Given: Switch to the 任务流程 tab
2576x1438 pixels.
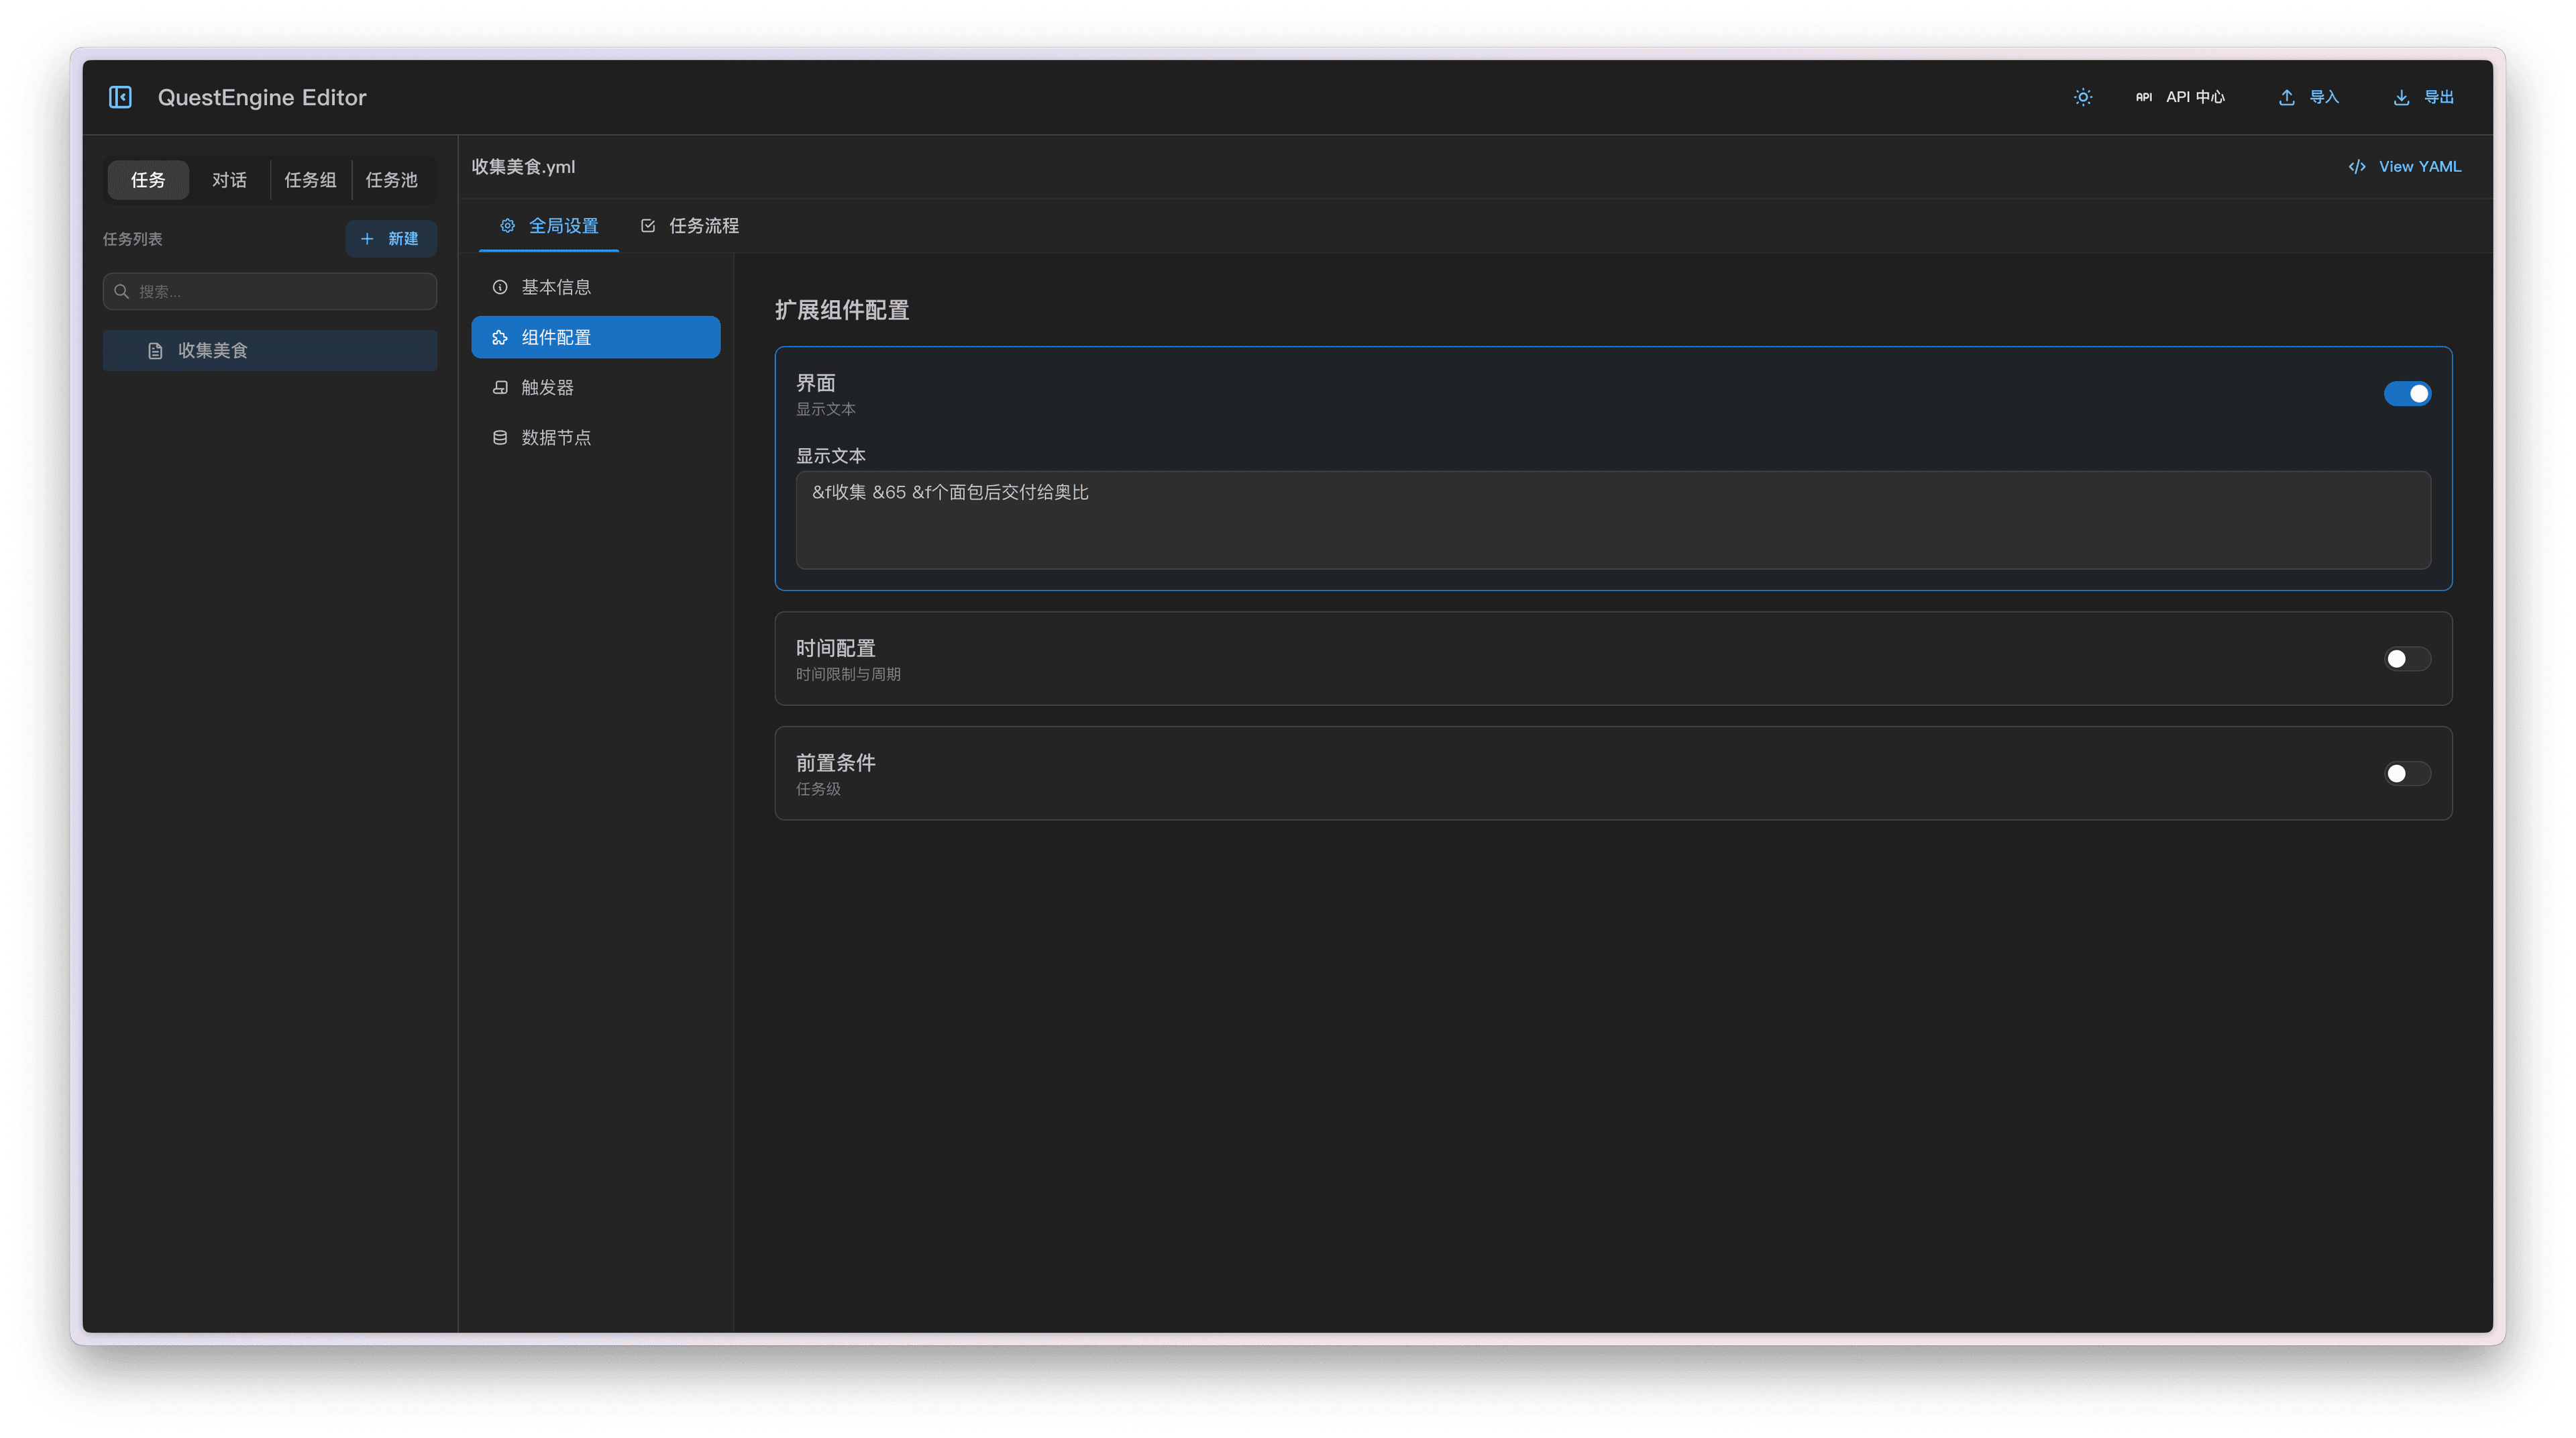Looking at the screenshot, I should click(690, 226).
